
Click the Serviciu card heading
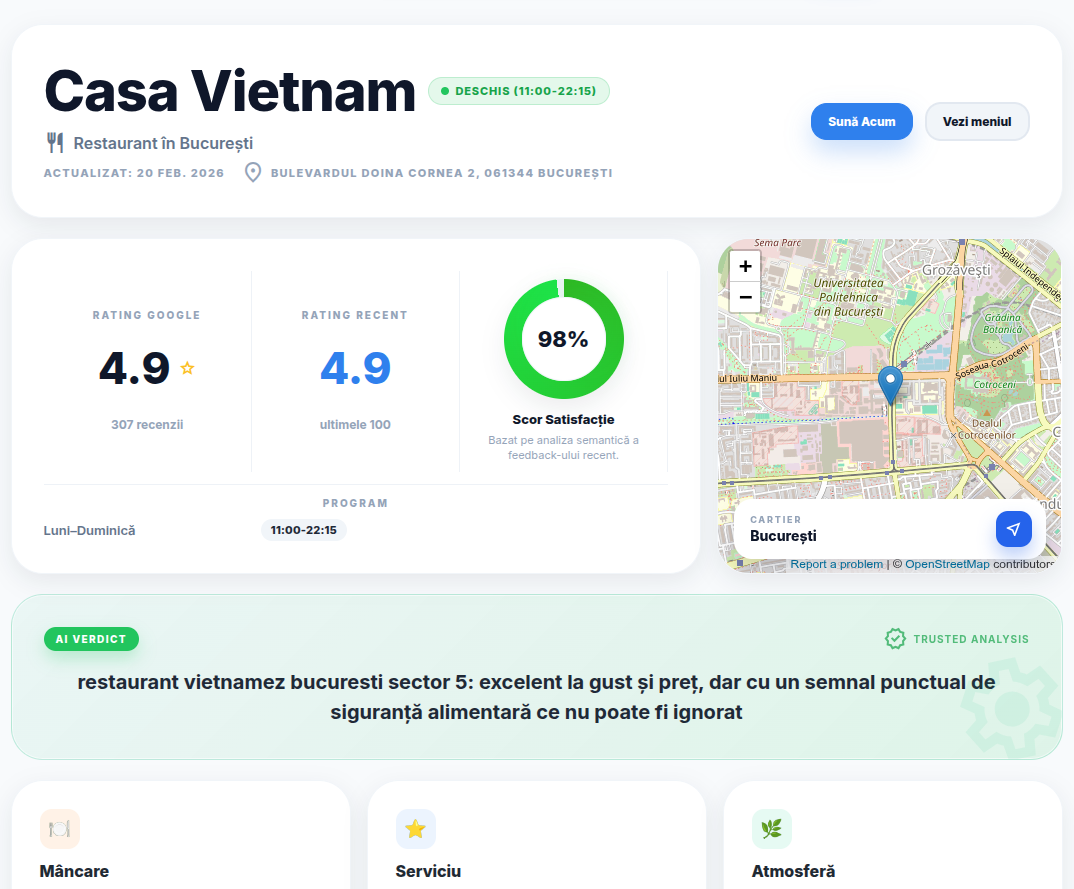(428, 871)
